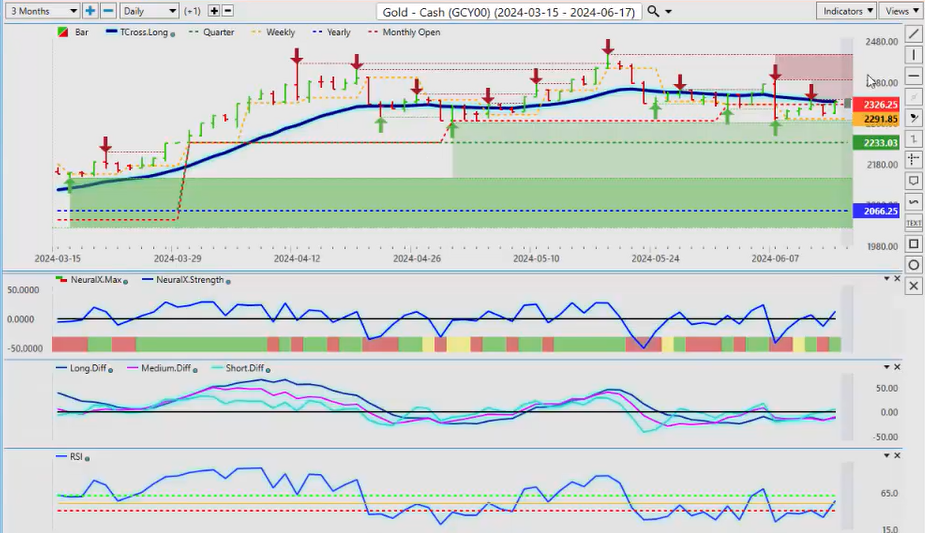
Task: Select the crosshair cursor tool
Action: tap(913, 160)
